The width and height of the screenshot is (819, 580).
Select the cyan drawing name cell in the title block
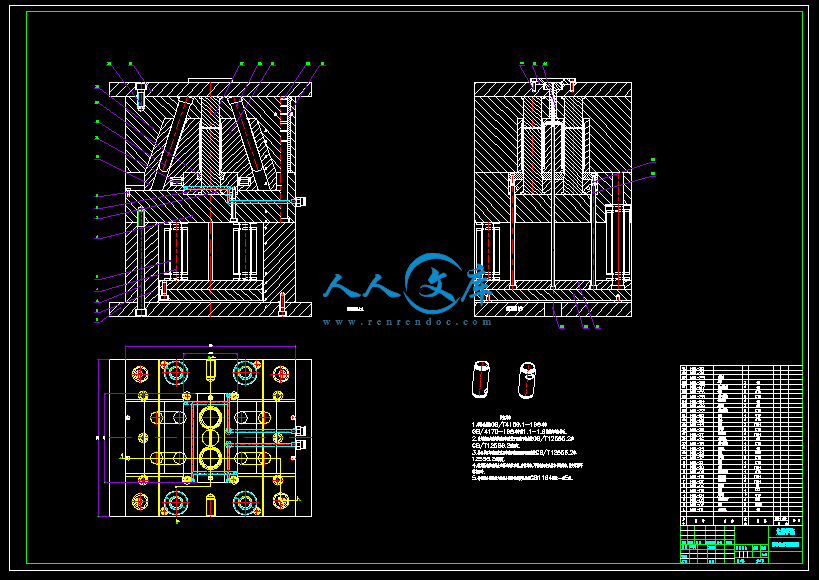[x=786, y=544]
